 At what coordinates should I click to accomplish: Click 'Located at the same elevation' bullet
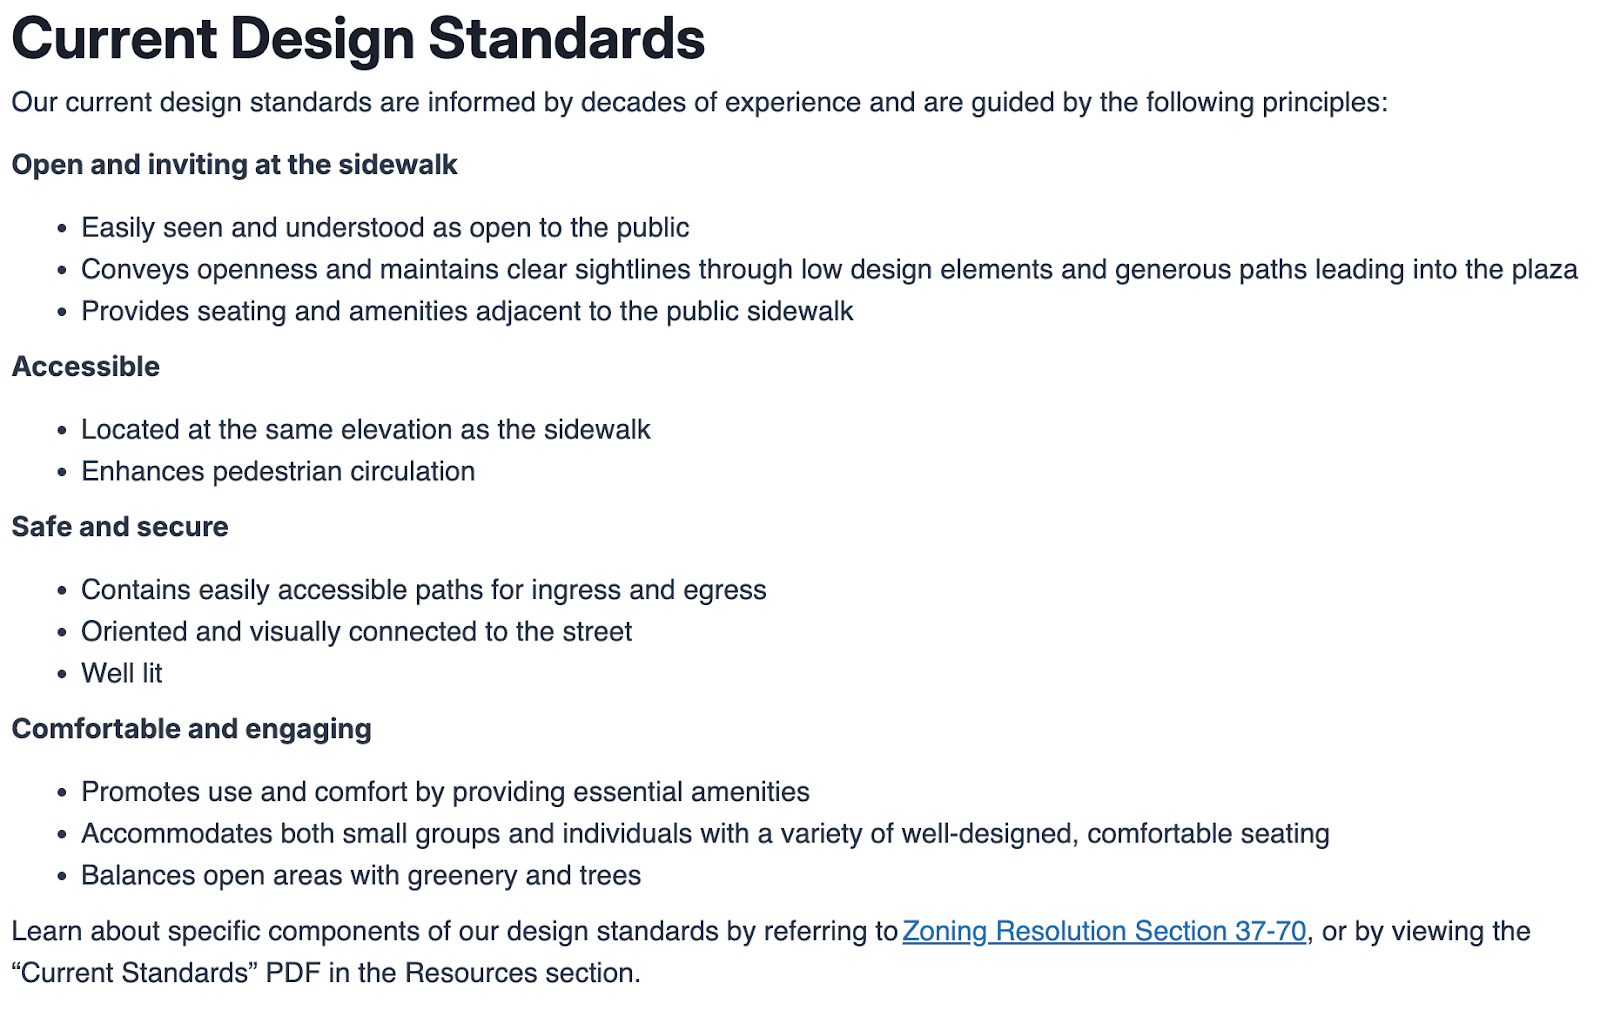[x=365, y=430]
